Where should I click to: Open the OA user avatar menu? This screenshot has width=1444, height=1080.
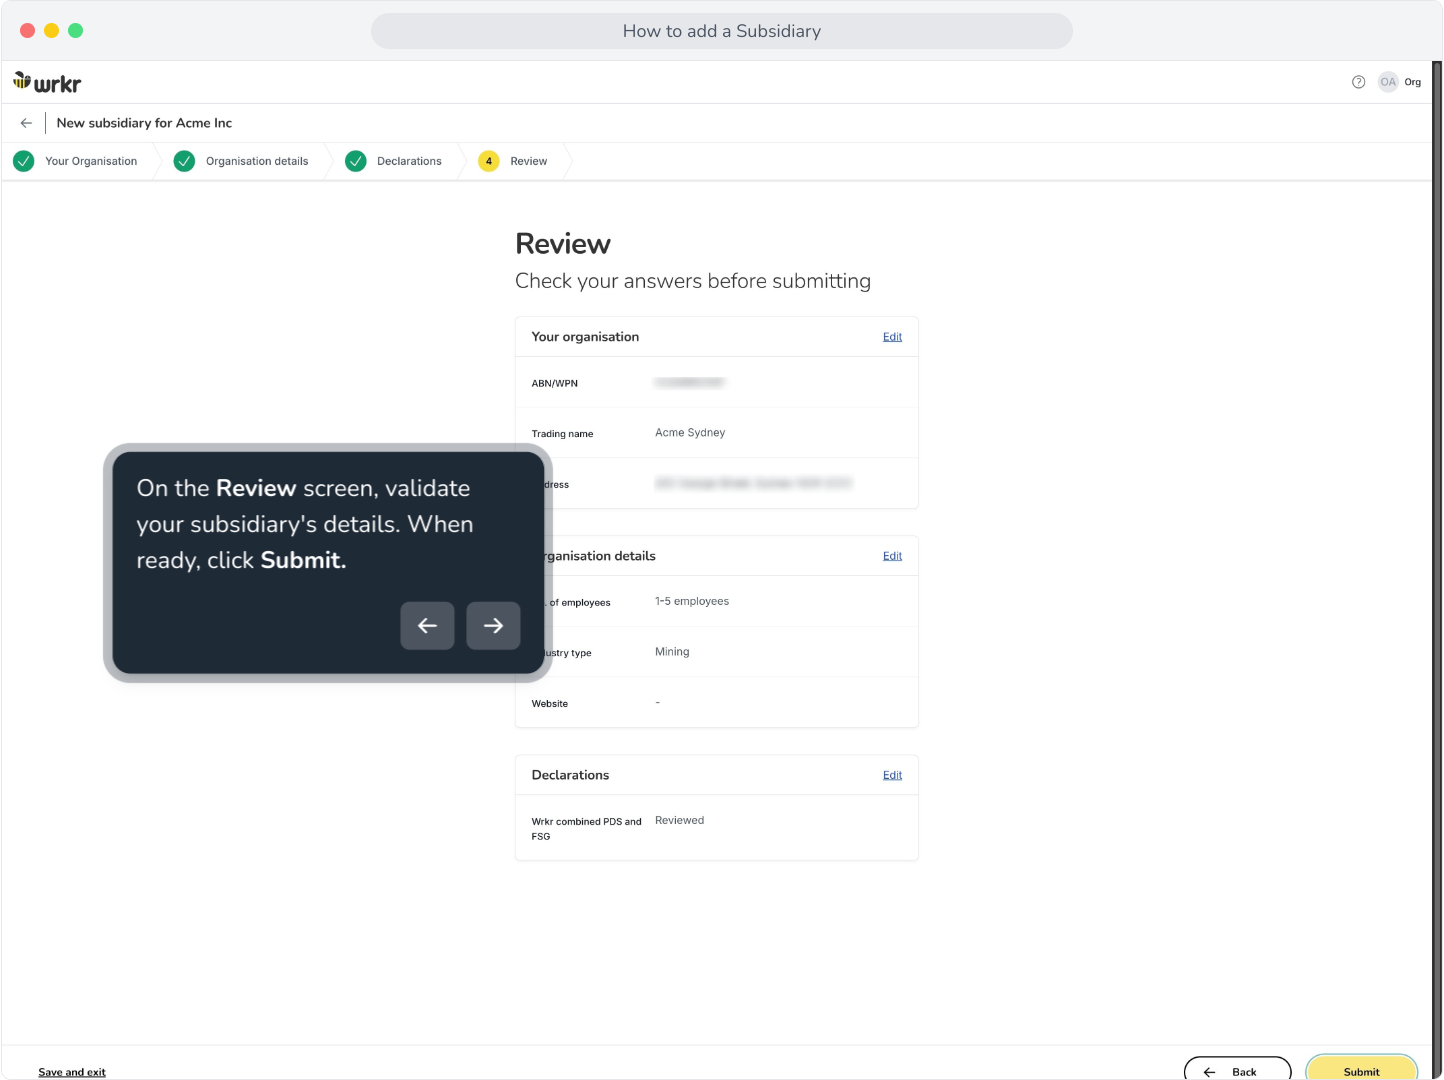pyautogui.click(x=1388, y=82)
